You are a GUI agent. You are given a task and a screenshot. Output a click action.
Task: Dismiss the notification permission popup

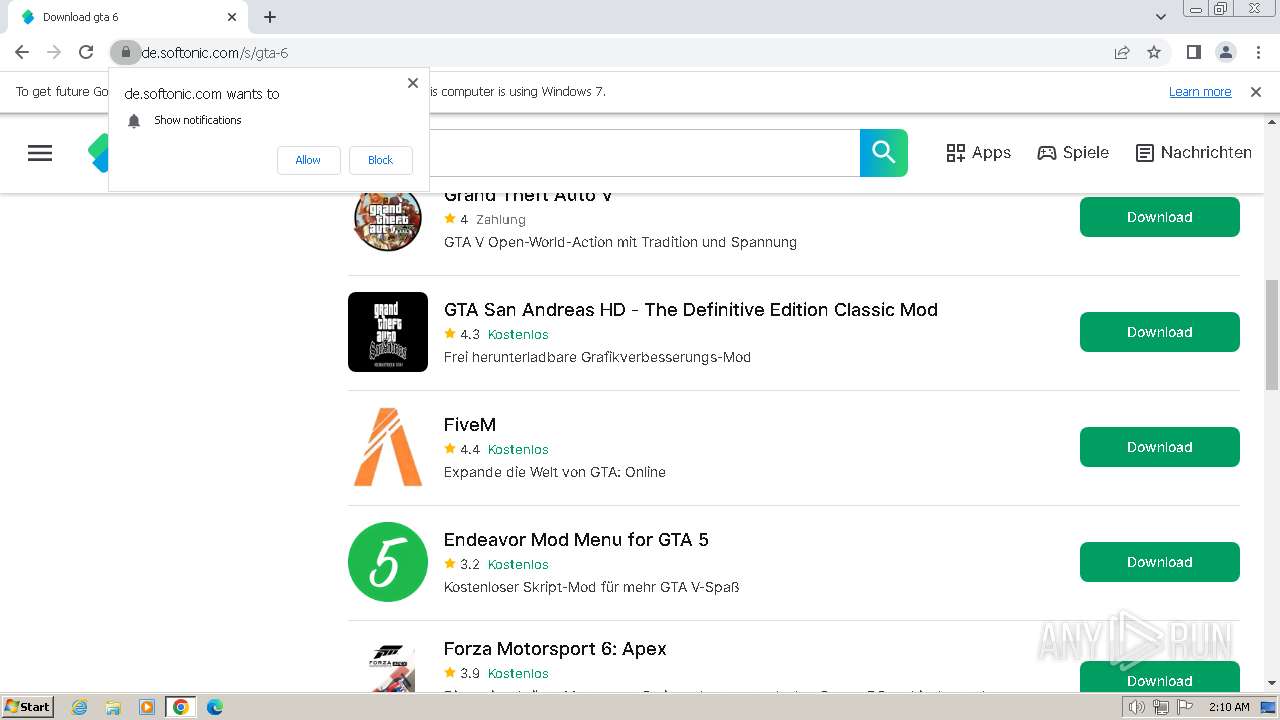tap(413, 83)
